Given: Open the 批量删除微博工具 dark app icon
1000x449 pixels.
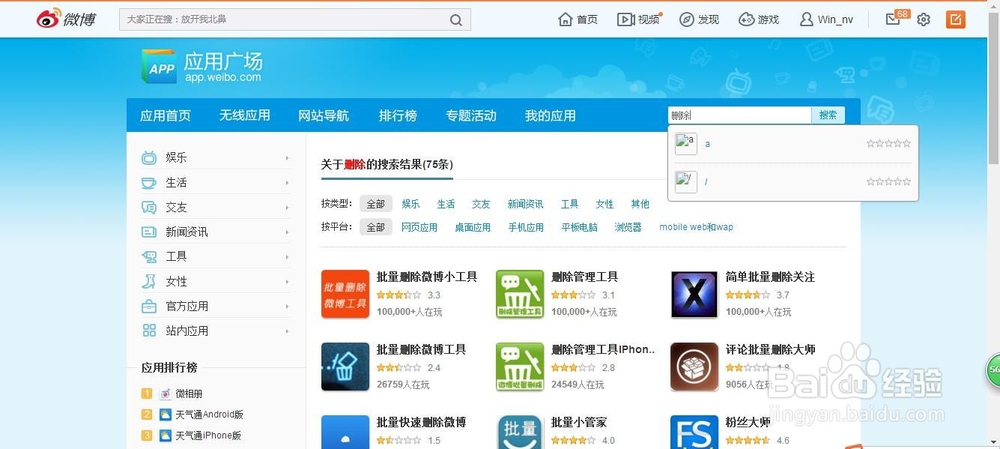Looking at the screenshot, I should (345, 367).
